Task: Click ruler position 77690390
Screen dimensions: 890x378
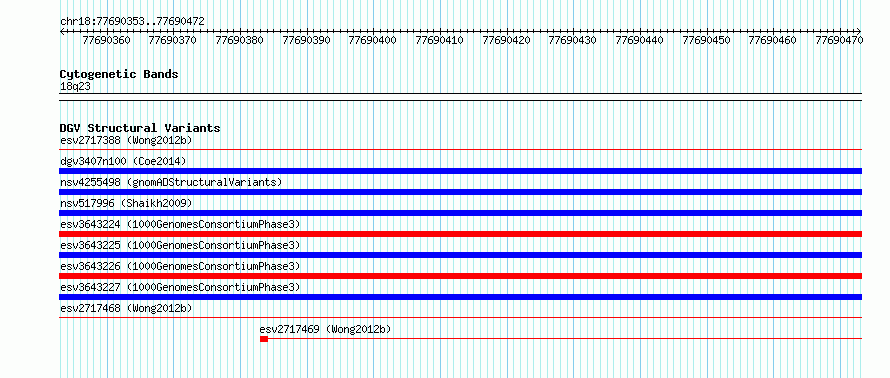Action: click(x=306, y=40)
